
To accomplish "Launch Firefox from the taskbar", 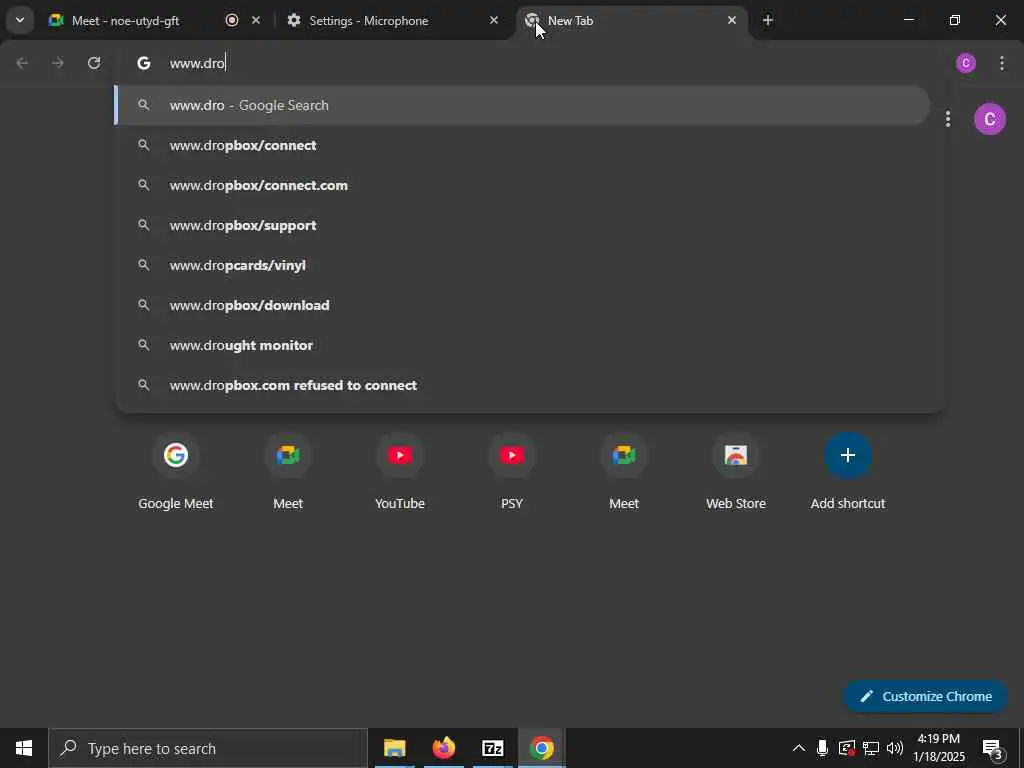I will point(443,748).
